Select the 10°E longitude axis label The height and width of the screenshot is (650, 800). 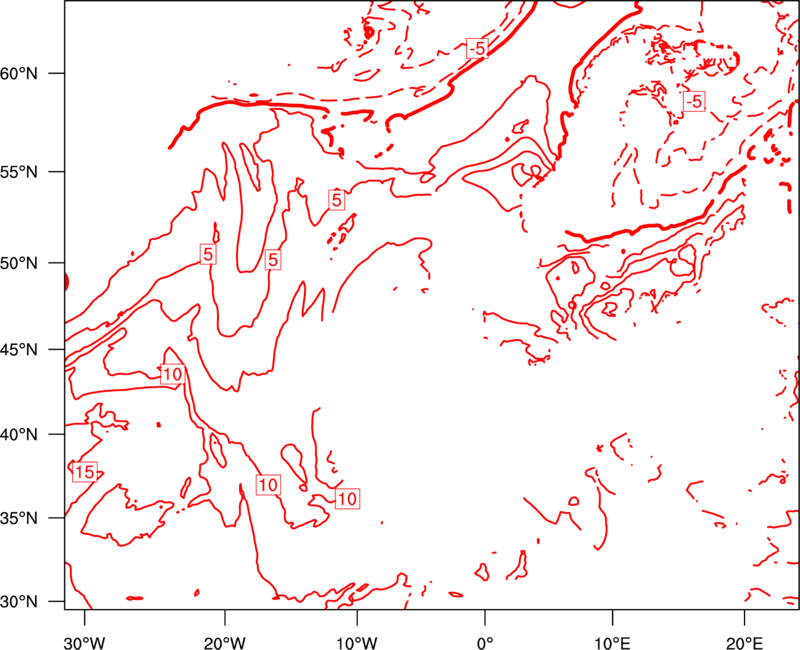[612, 642]
